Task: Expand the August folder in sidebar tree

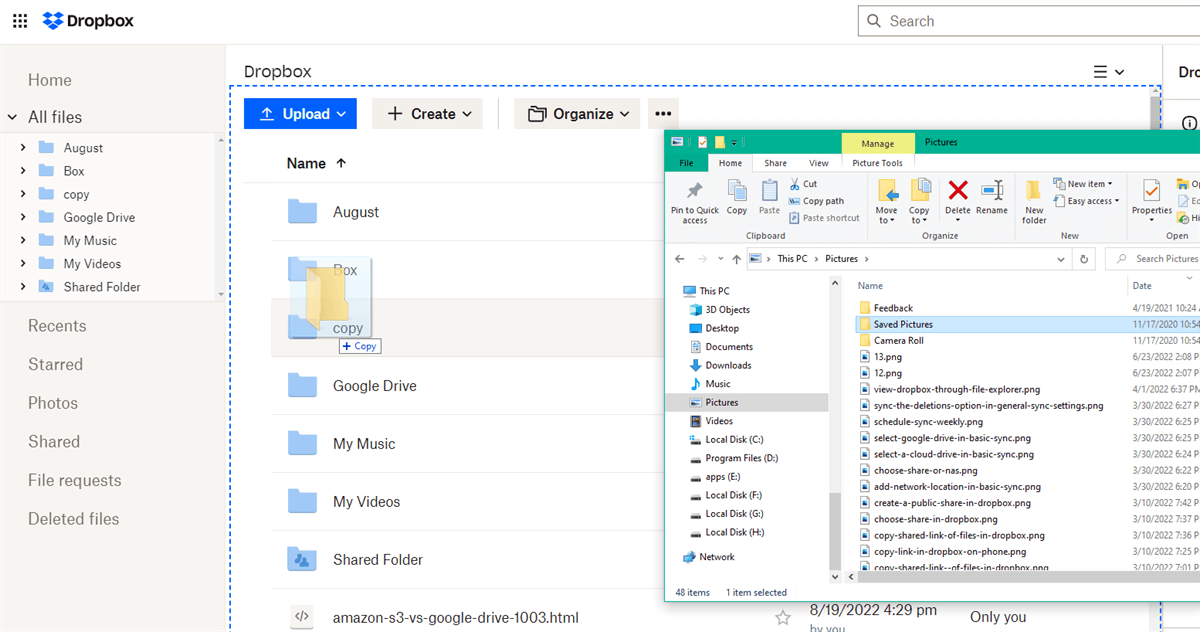Action: (23, 148)
